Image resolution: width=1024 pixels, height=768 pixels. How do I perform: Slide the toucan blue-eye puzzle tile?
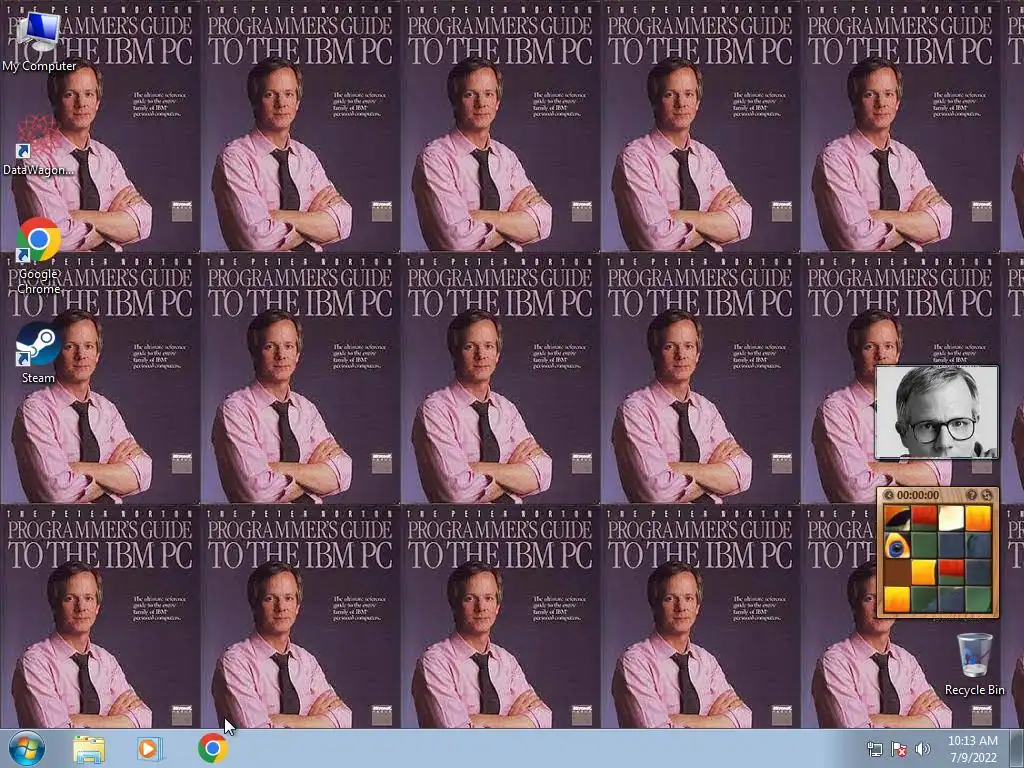click(897, 545)
